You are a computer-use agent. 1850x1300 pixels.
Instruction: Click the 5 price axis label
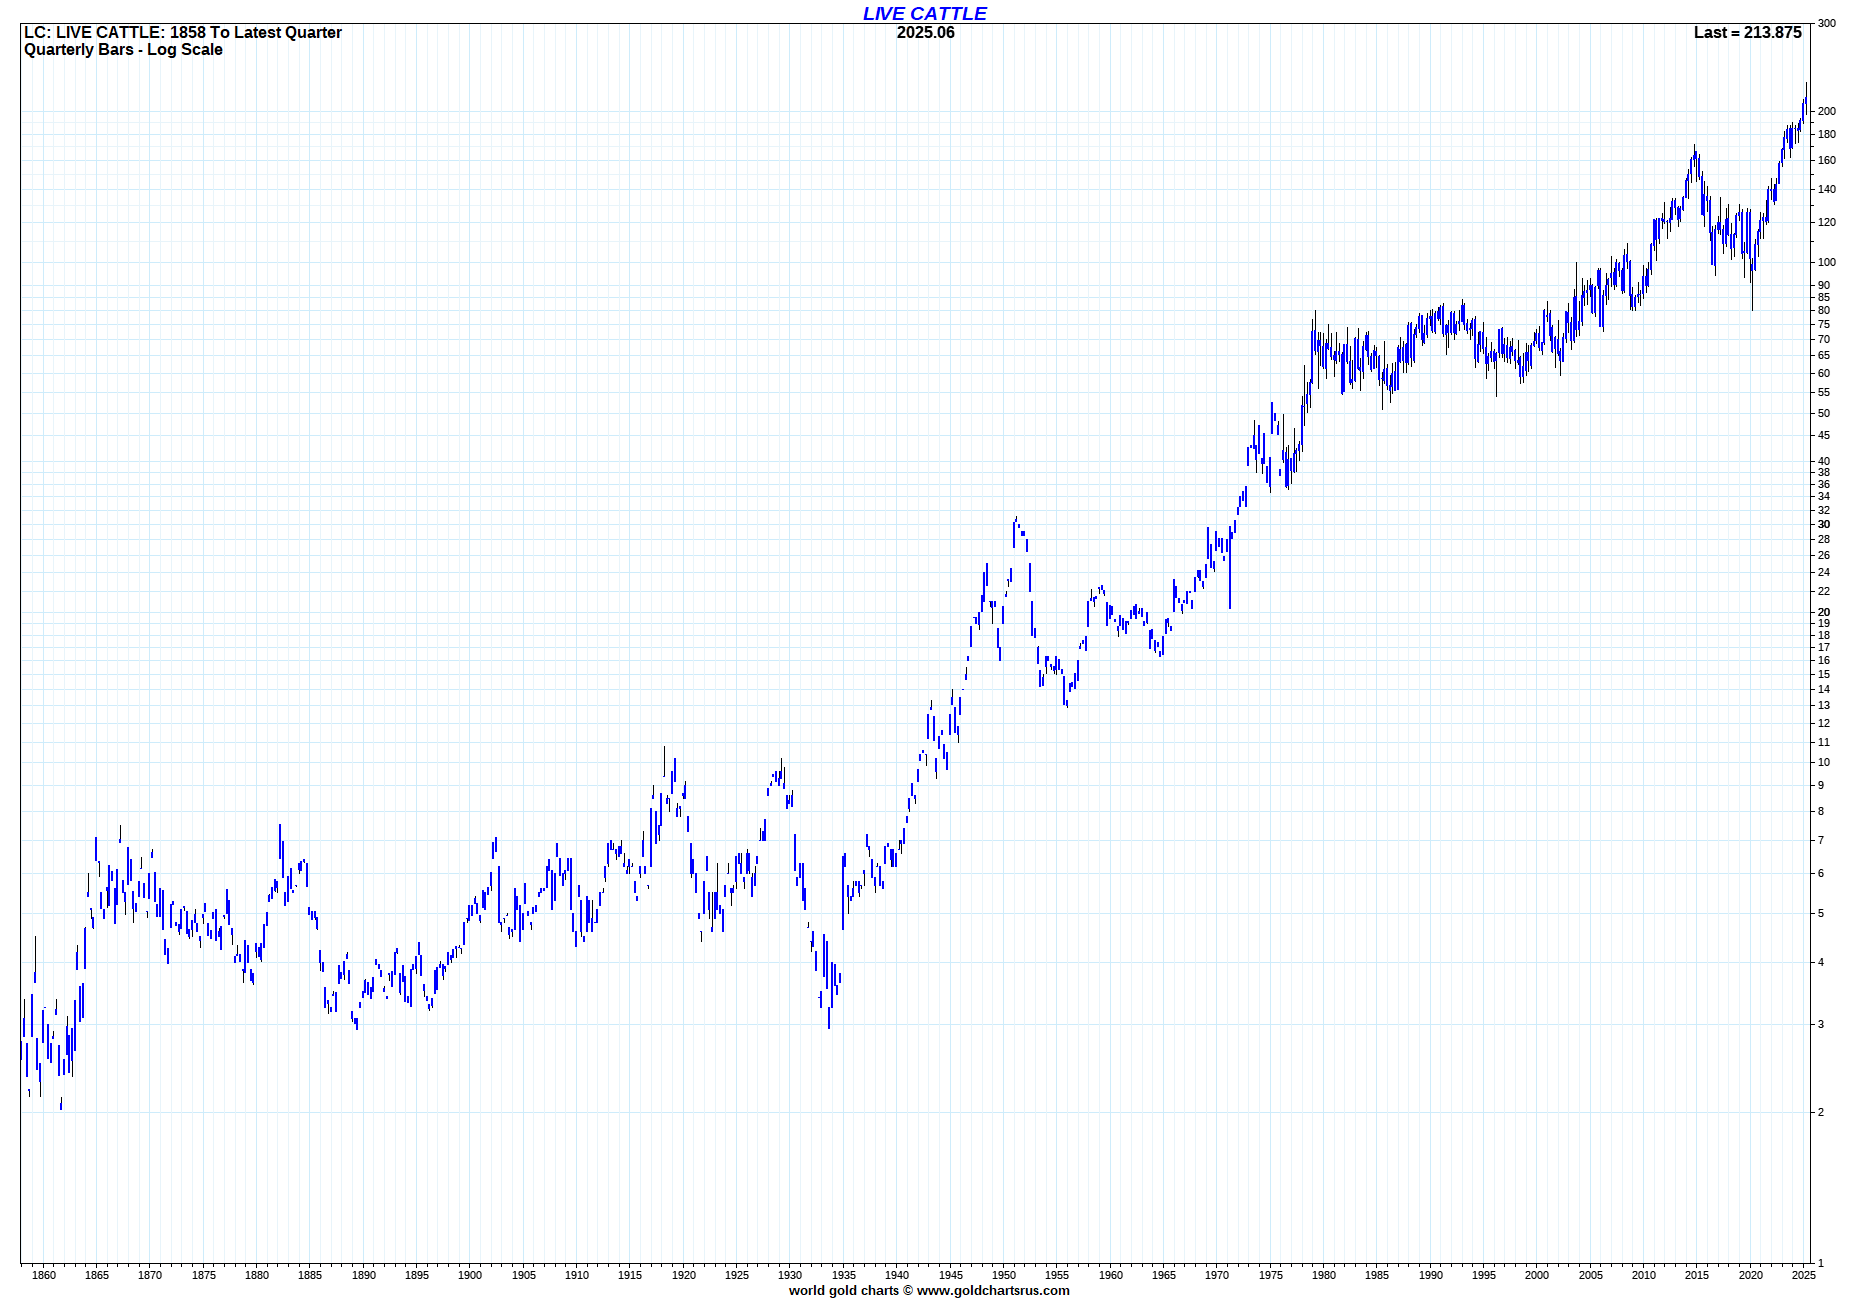[1821, 913]
